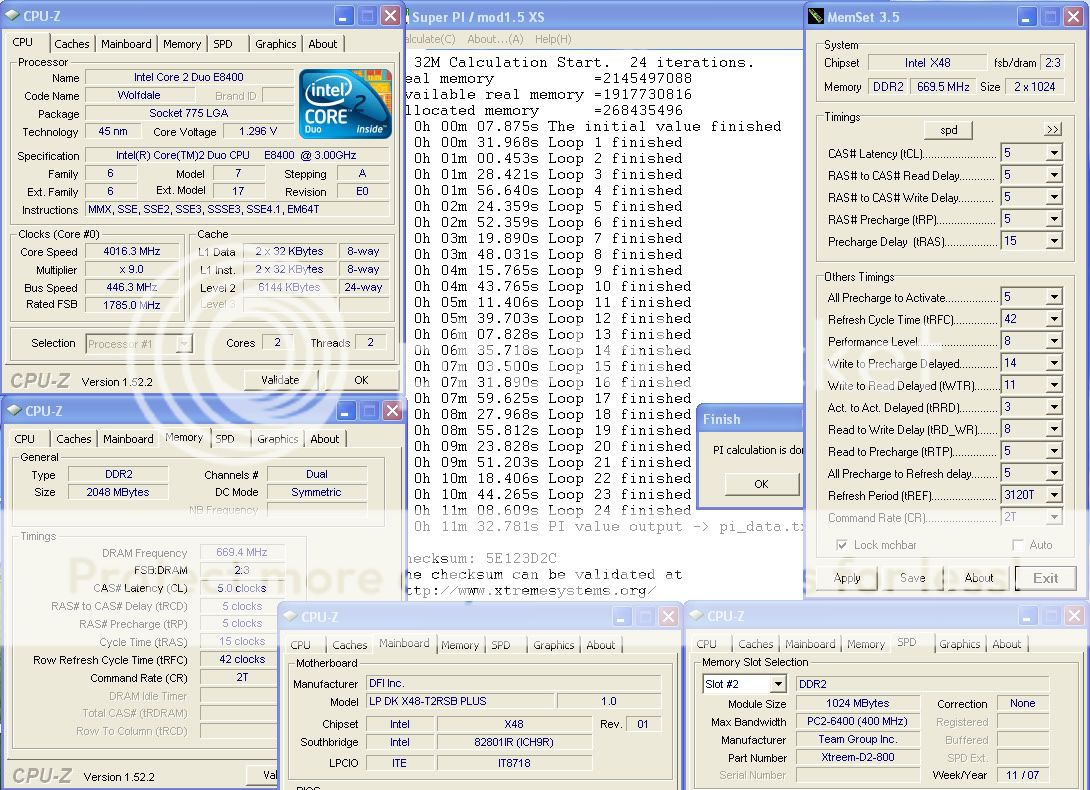Open SPD tab in top CPU-Z window
Viewport: 1090px width, 790px height.
pos(223,44)
